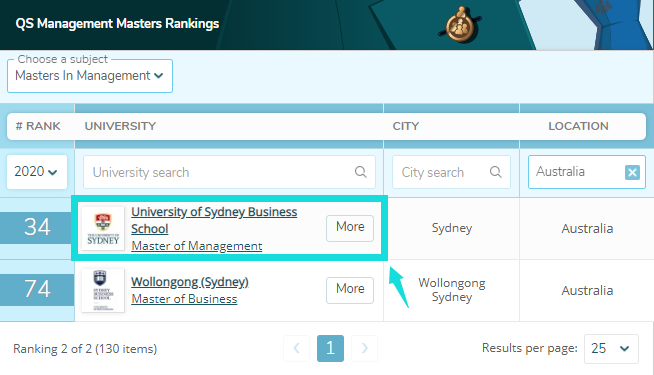Open the Masters In Management subject dropdown

pyautogui.click(x=90, y=76)
